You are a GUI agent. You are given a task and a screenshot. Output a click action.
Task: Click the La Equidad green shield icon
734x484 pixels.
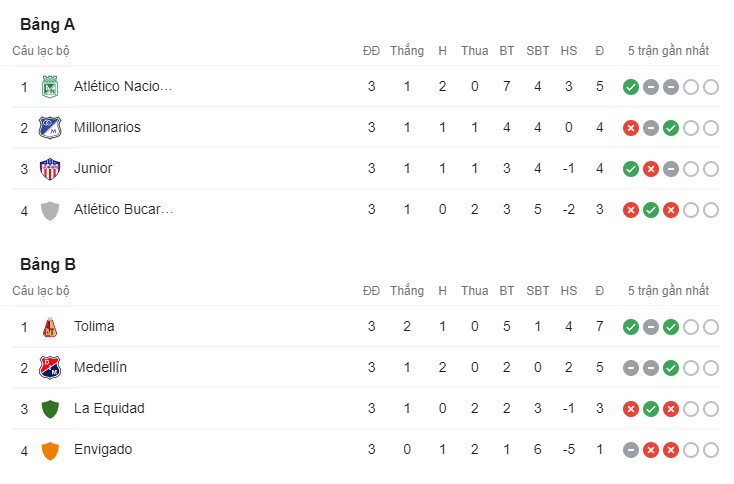pos(49,409)
